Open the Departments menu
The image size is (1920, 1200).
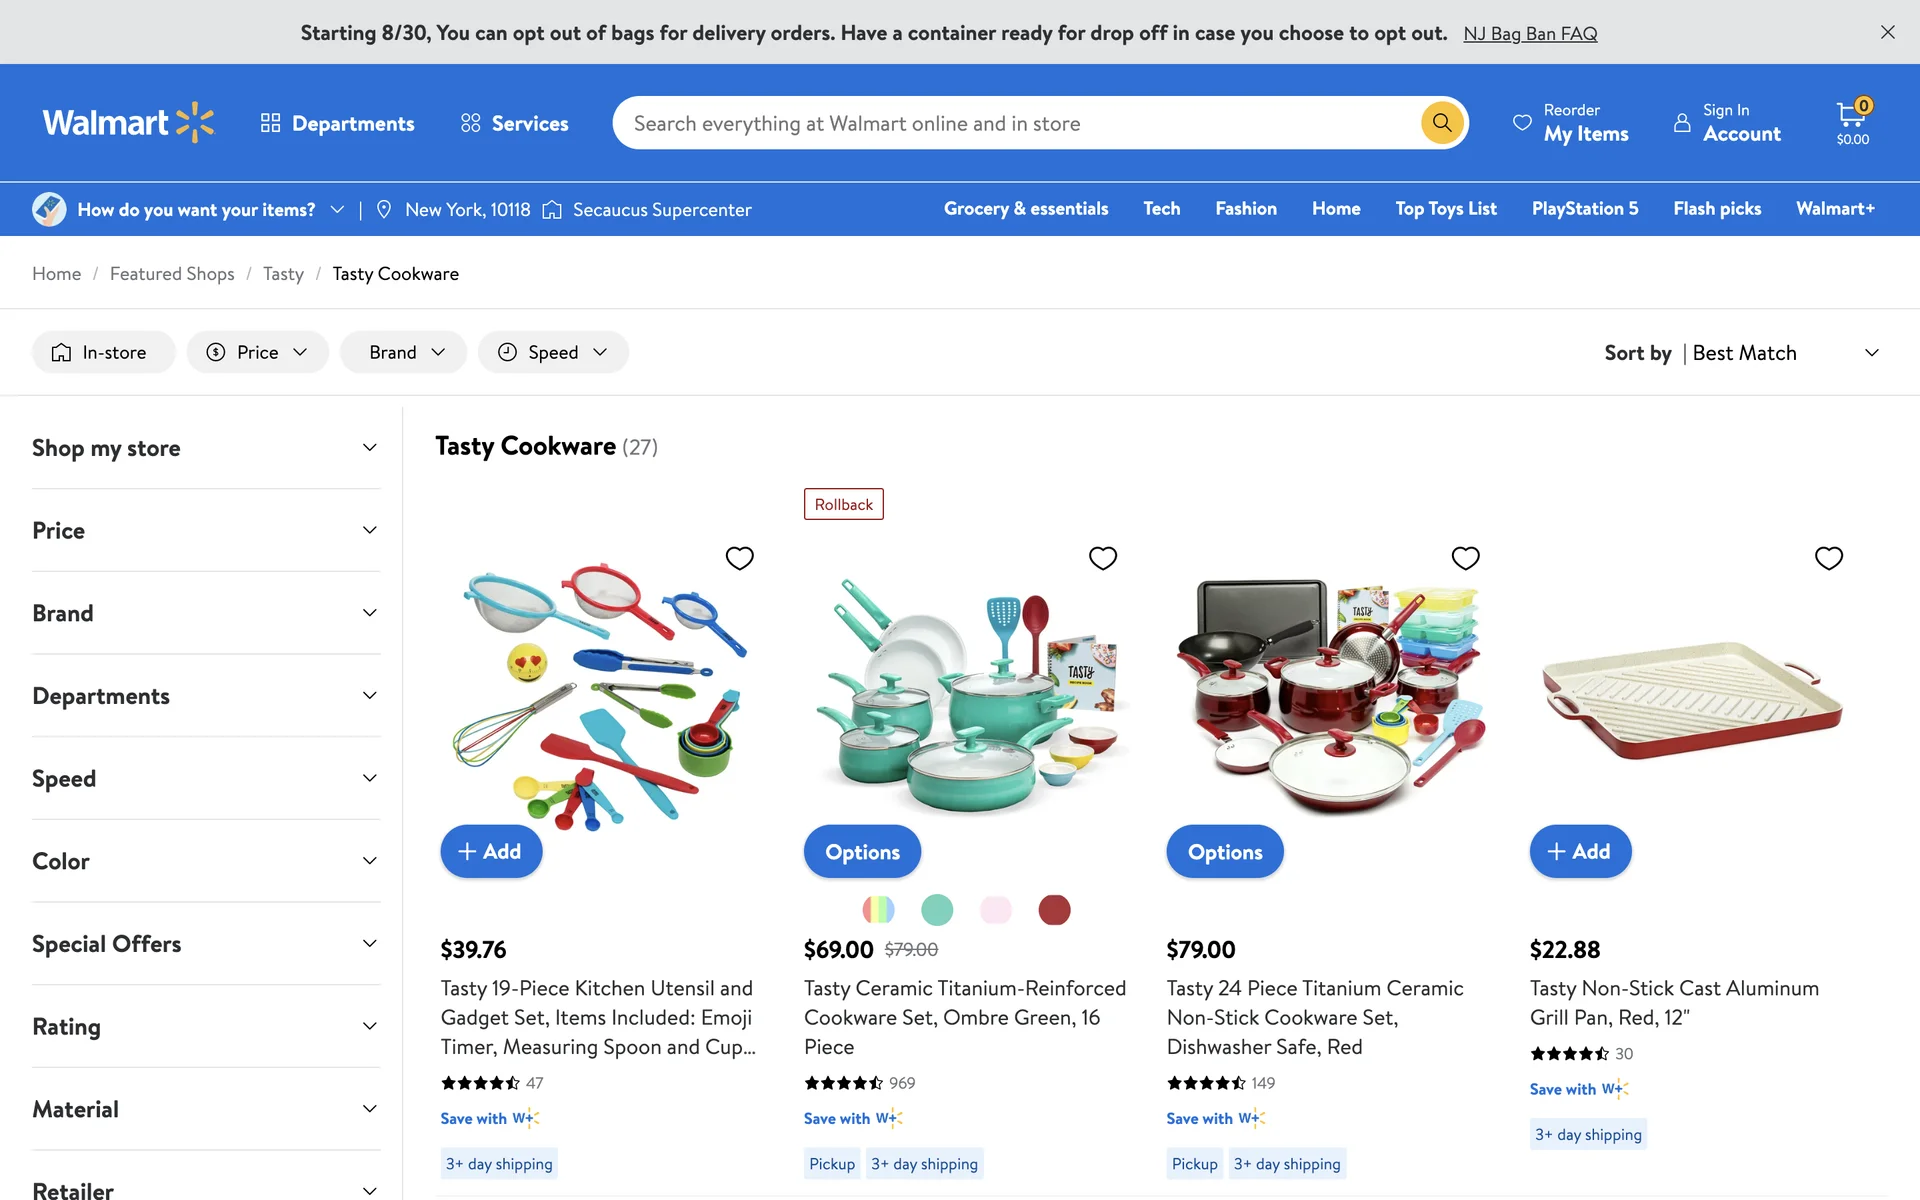(x=338, y=123)
